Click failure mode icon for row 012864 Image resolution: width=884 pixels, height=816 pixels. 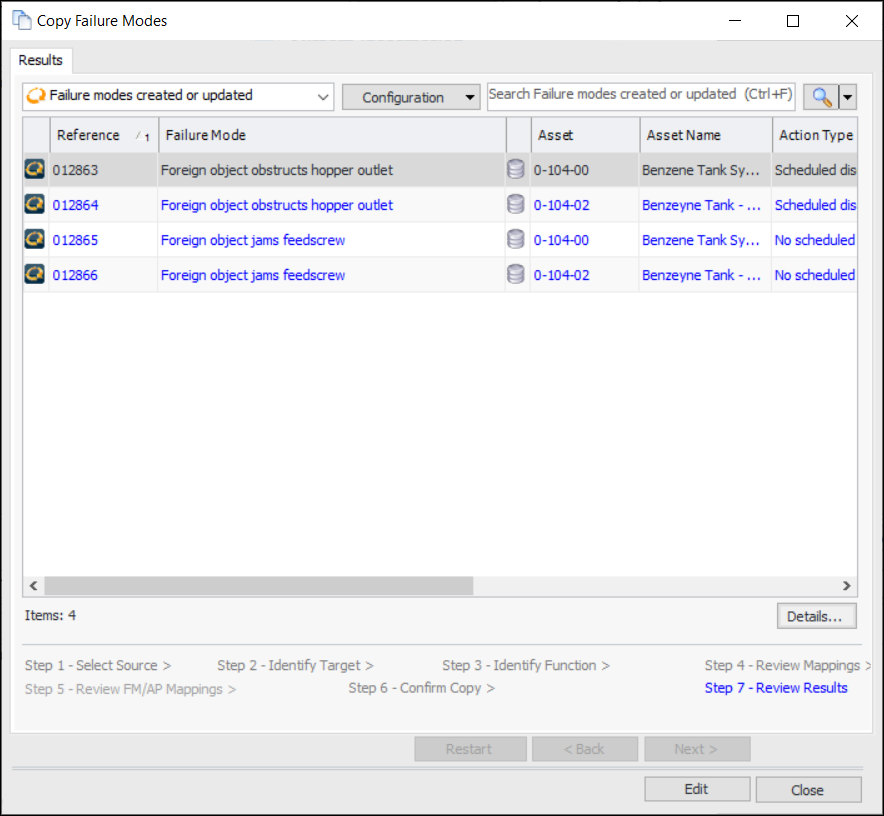[35, 205]
